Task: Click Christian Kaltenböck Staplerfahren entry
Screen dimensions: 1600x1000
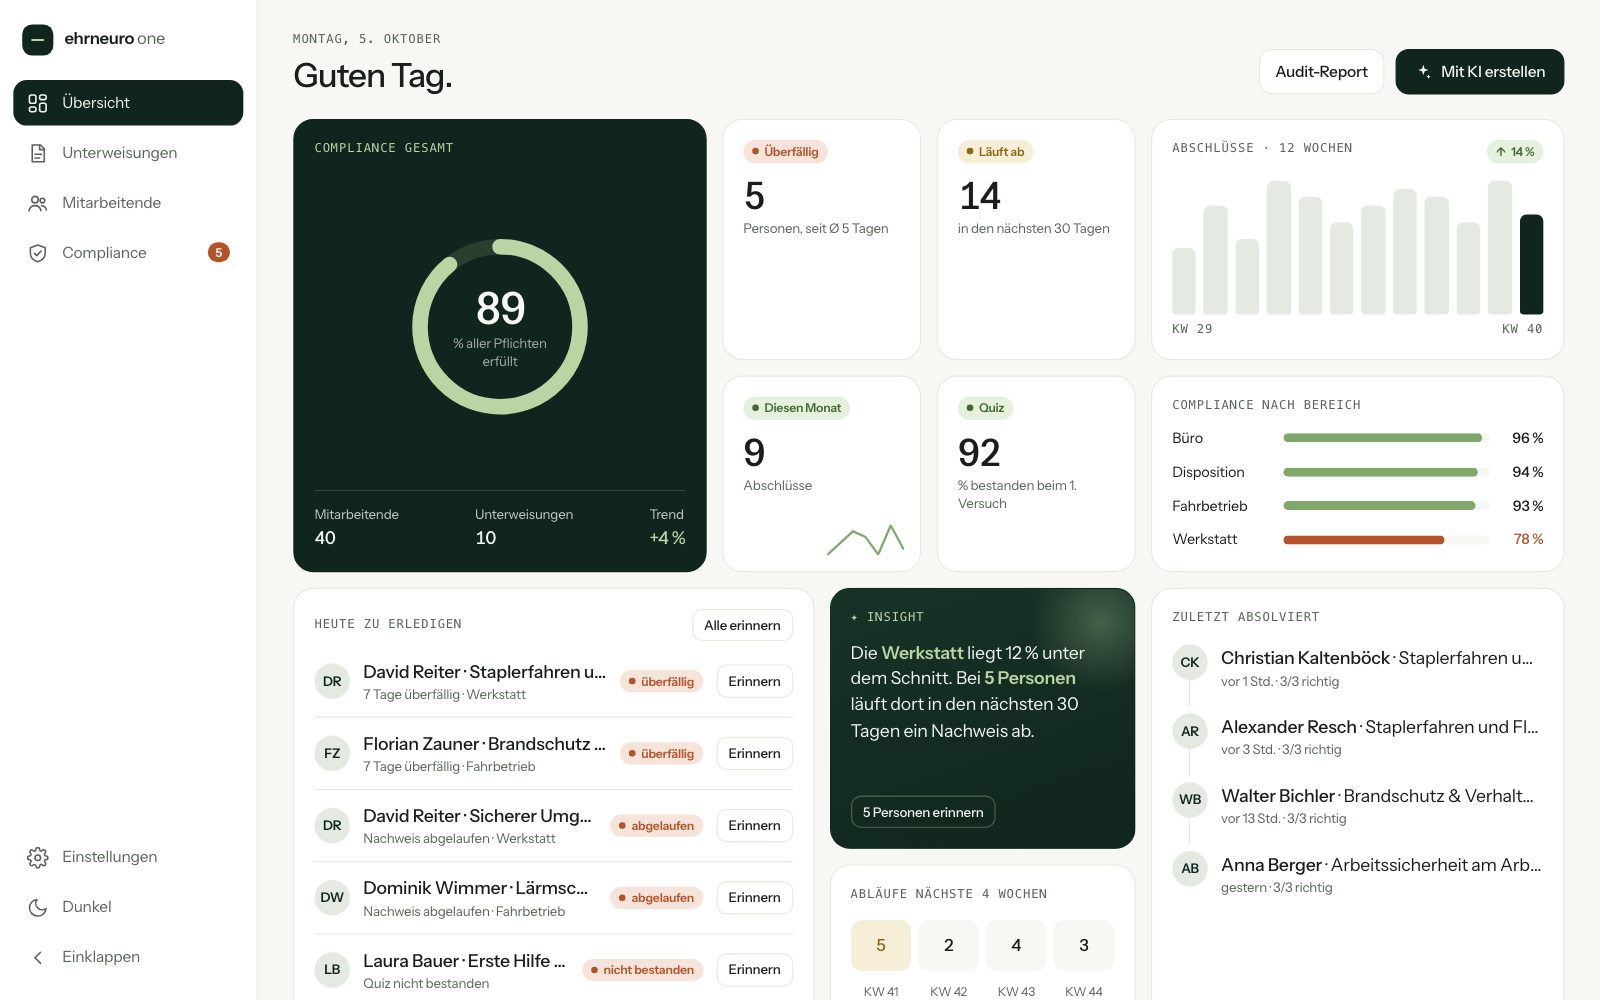Action: (1357, 668)
